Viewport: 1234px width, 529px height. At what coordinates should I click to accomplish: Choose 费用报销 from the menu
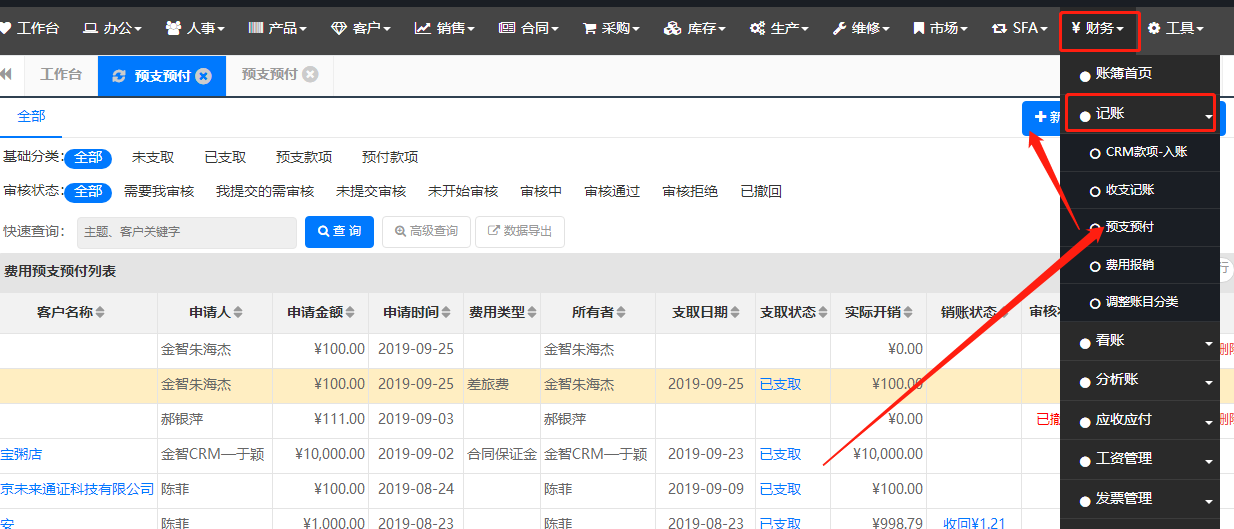[1129, 265]
